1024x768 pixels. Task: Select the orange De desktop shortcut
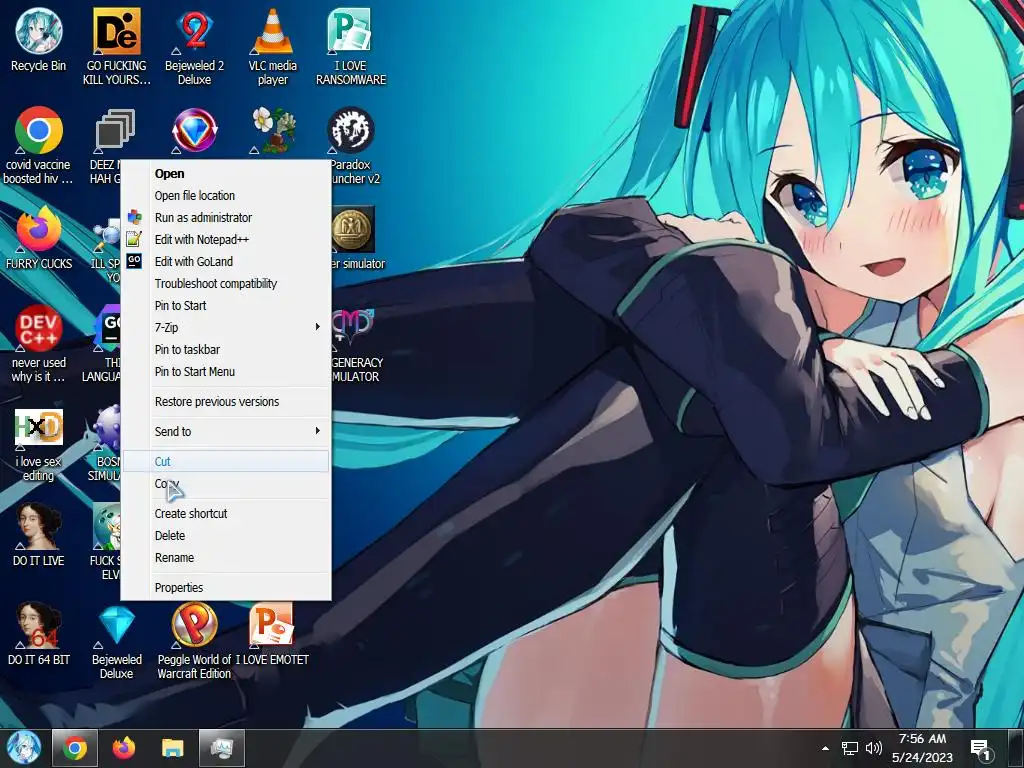[116, 47]
